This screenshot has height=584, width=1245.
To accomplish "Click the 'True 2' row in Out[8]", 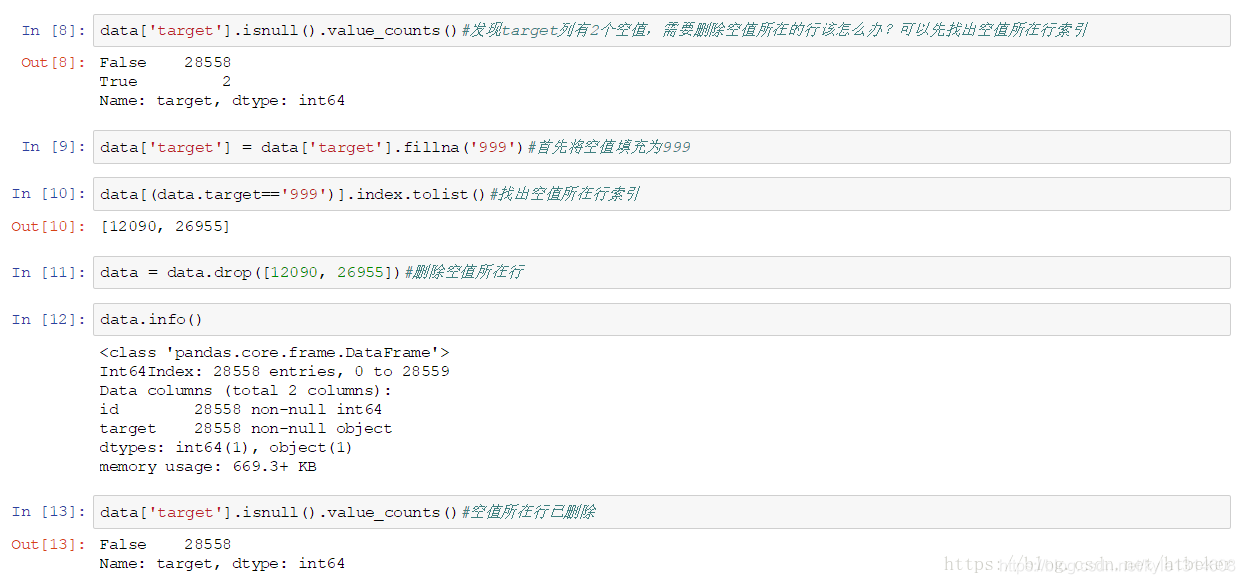I will point(165,81).
